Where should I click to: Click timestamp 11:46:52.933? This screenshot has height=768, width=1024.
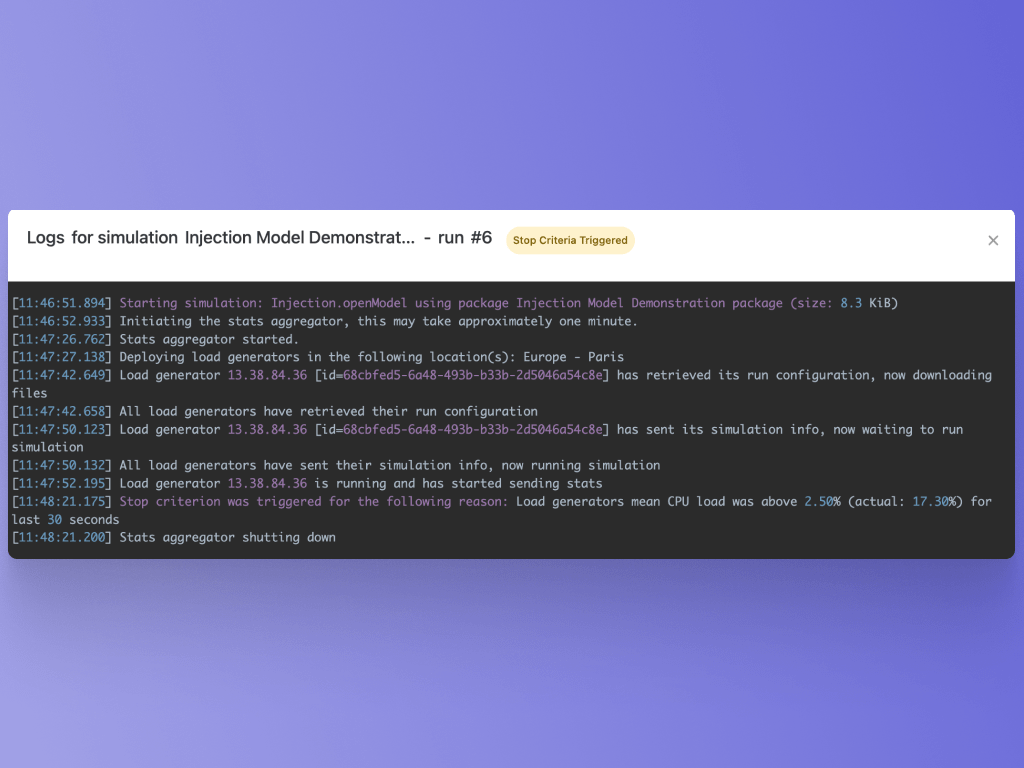61,321
